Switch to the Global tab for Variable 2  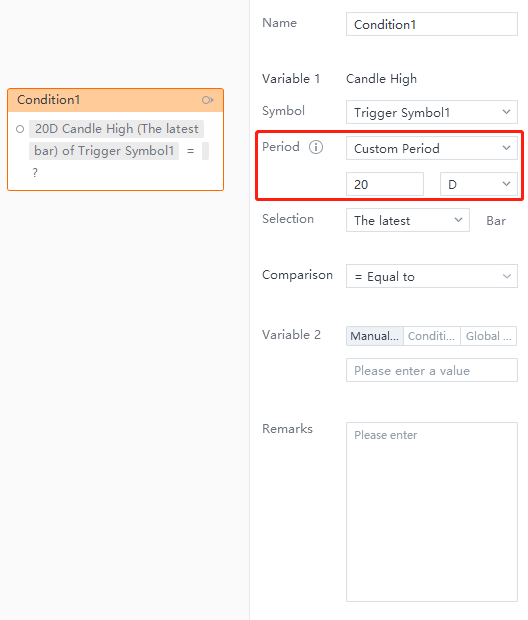point(488,336)
